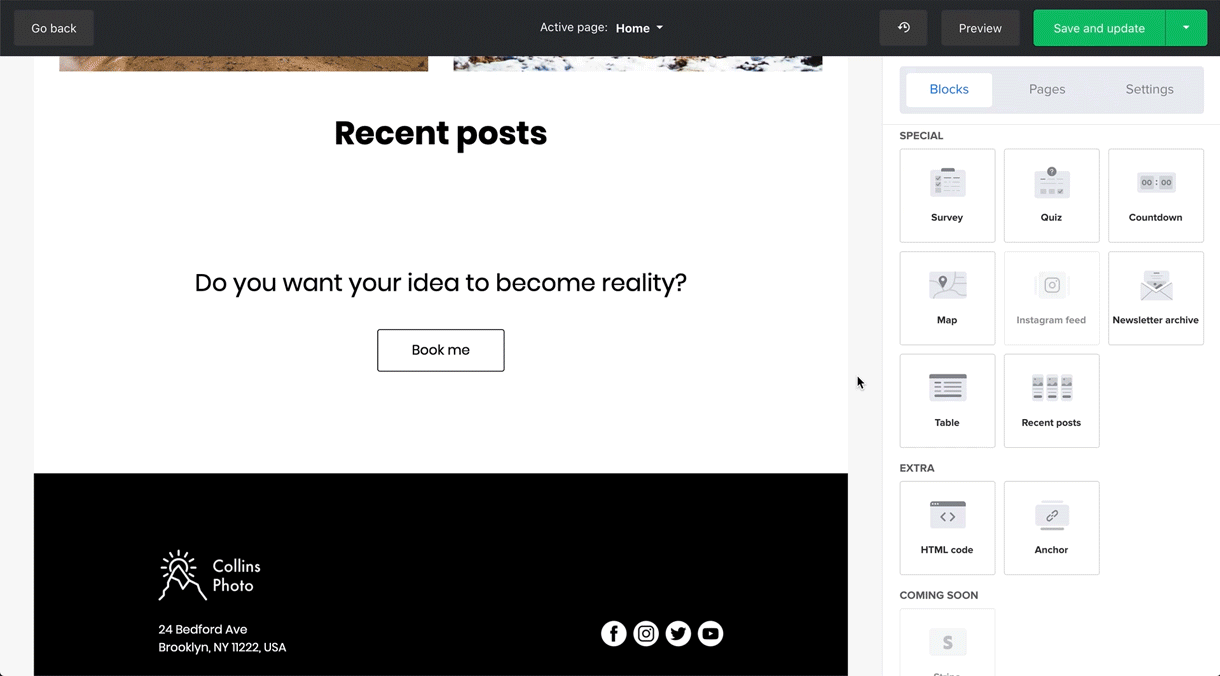Image resolution: width=1220 pixels, height=676 pixels.
Task: Select the Table block
Action: pos(946,400)
